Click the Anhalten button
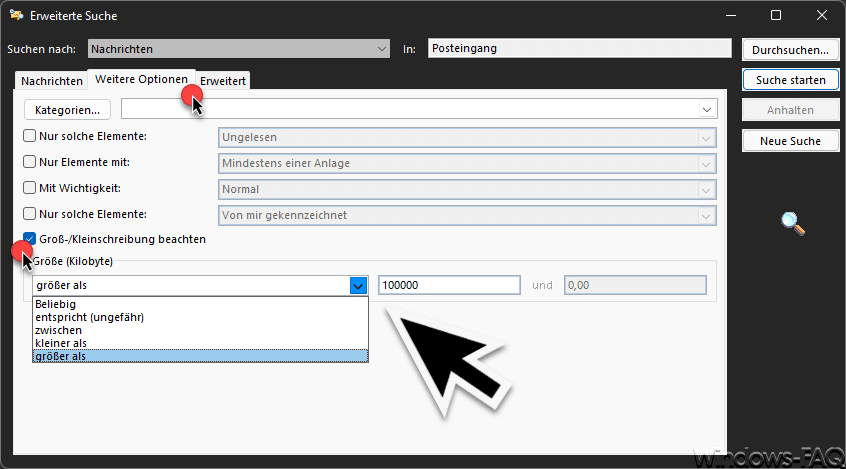This screenshot has height=469, width=846. [790, 110]
